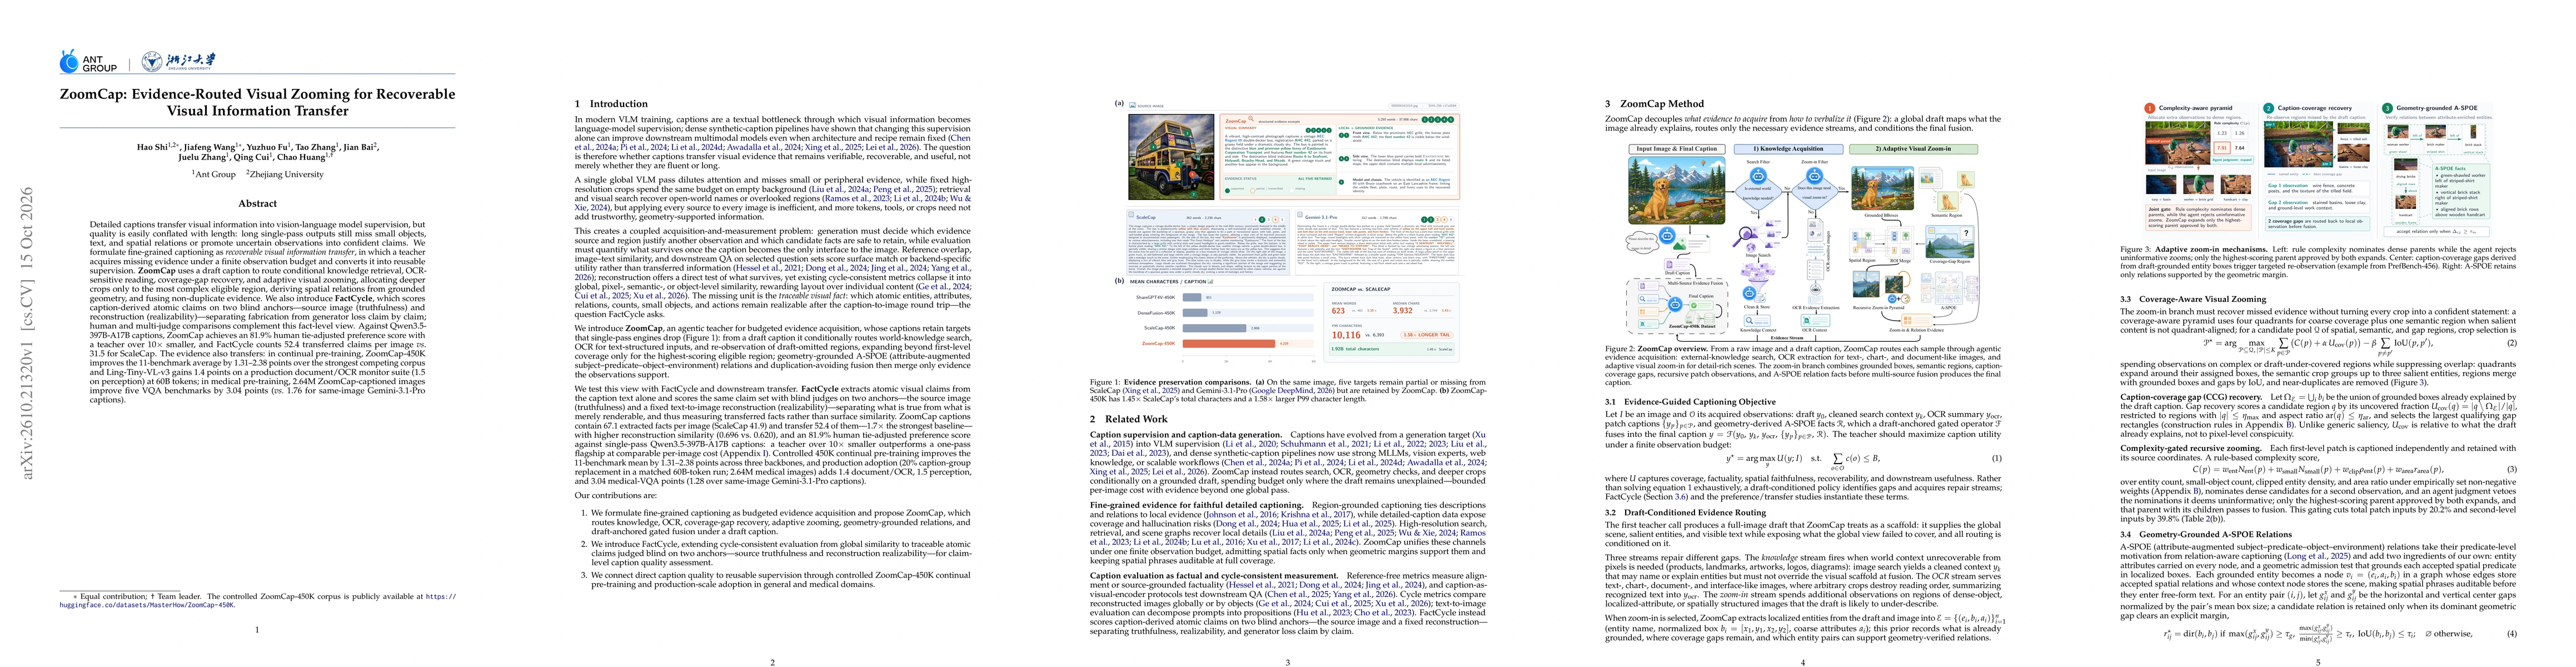Click the '2 Related Work' section heading
Image resolution: width=2576 pixels, height=667 pixels.
point(1128,419)
